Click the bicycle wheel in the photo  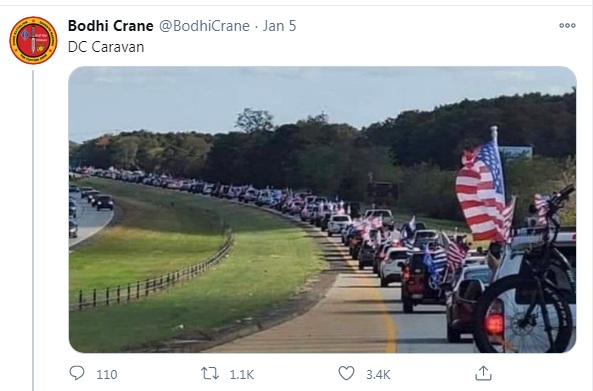(x=522, y=314)
